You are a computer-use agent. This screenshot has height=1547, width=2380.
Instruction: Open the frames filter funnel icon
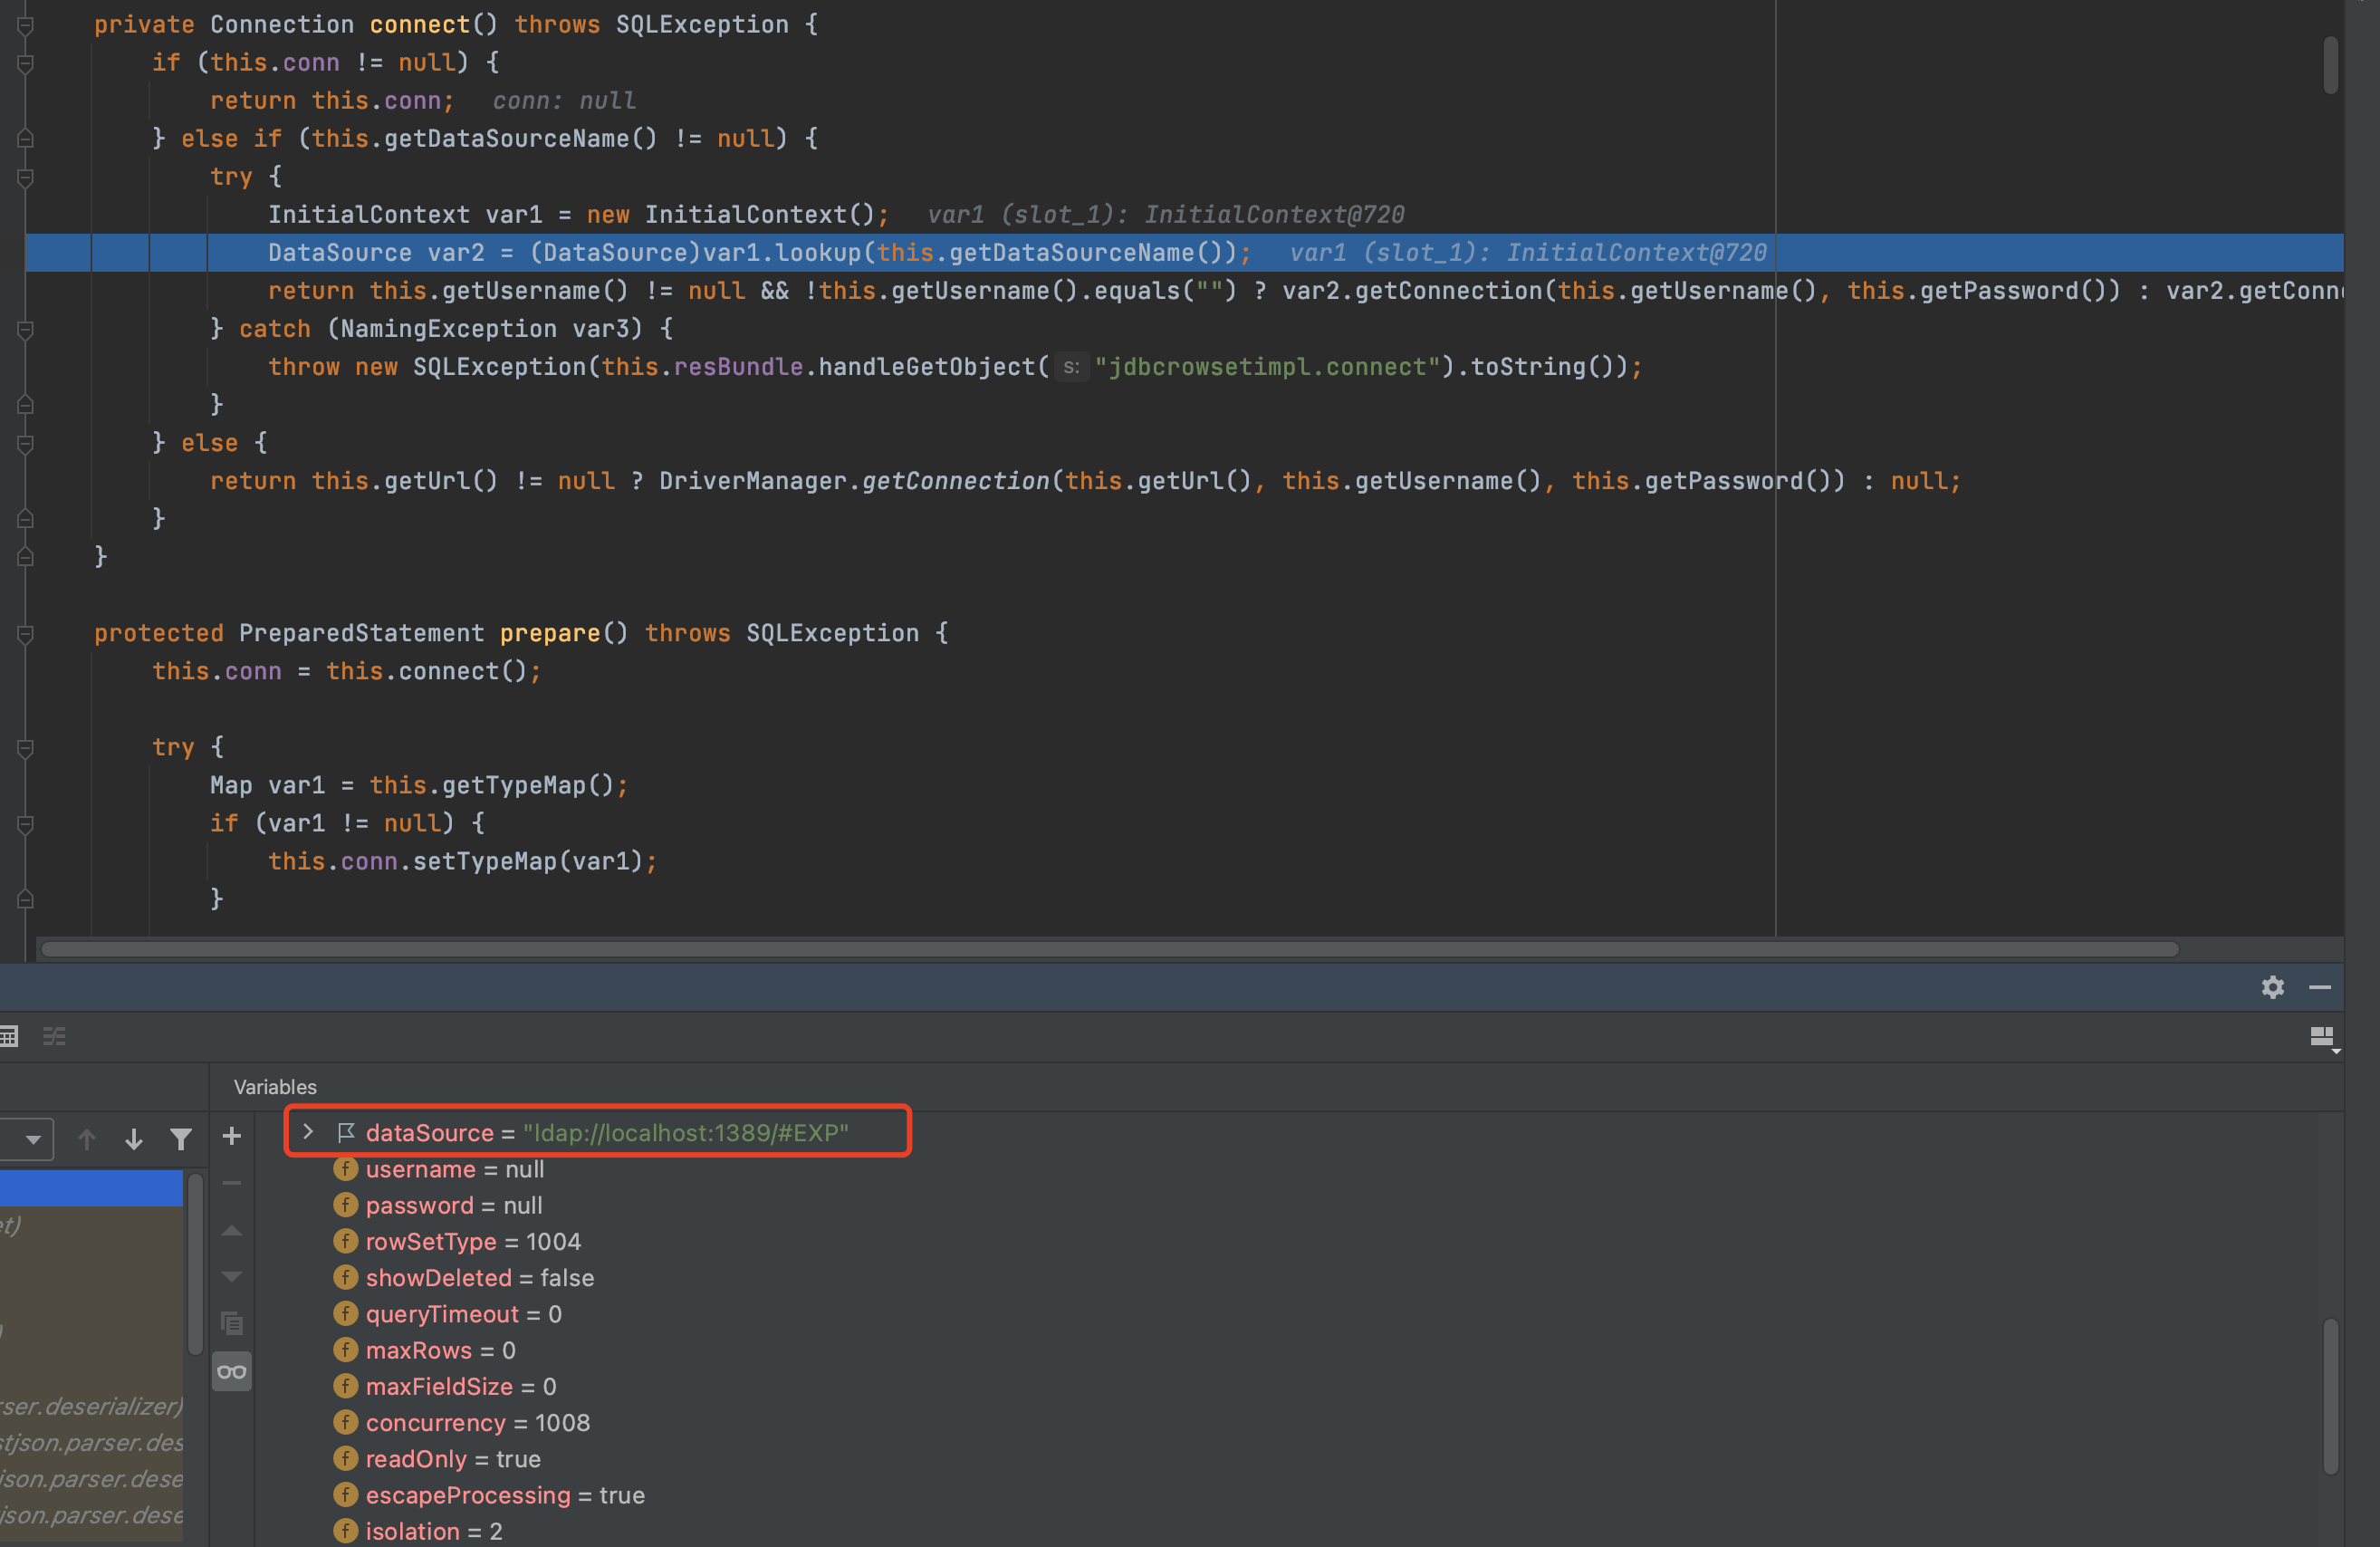click(181, 1138)
